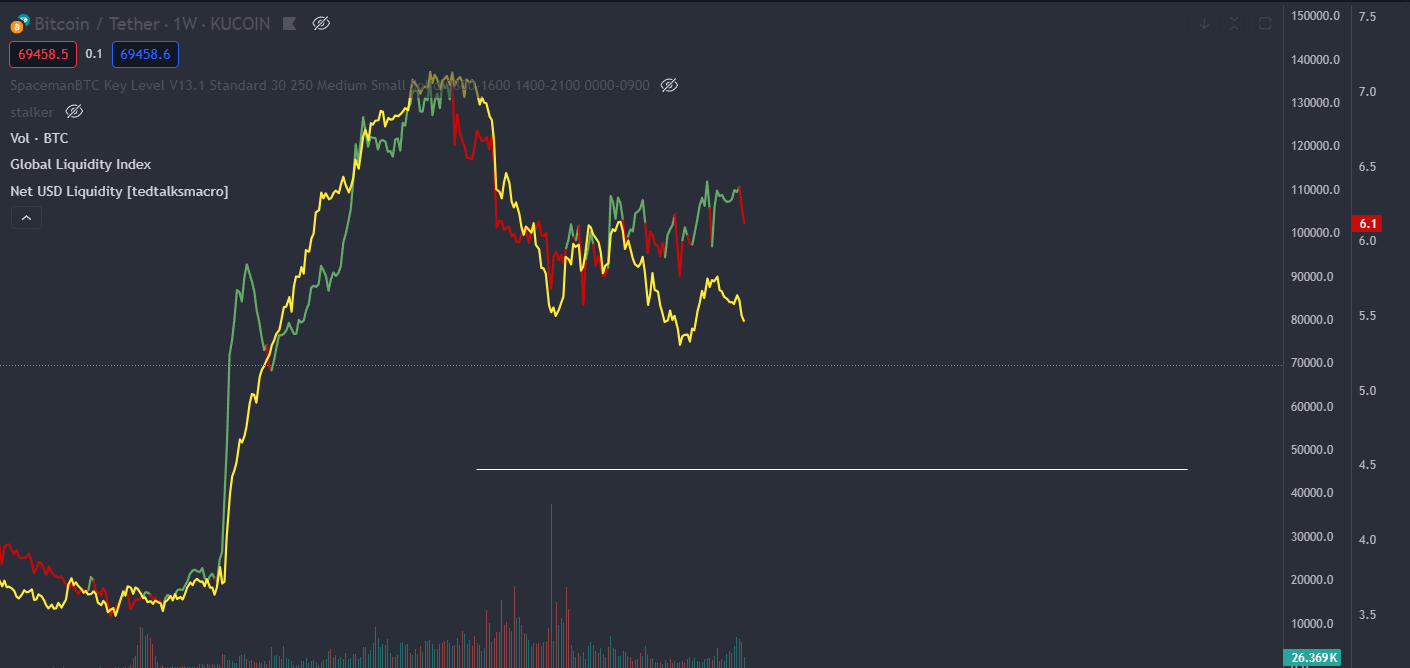The height and width of the screenshot is (668, 1410).
Task: Toggle visibility of Bitcoin / Tether main series
Action: pos(321,23)
